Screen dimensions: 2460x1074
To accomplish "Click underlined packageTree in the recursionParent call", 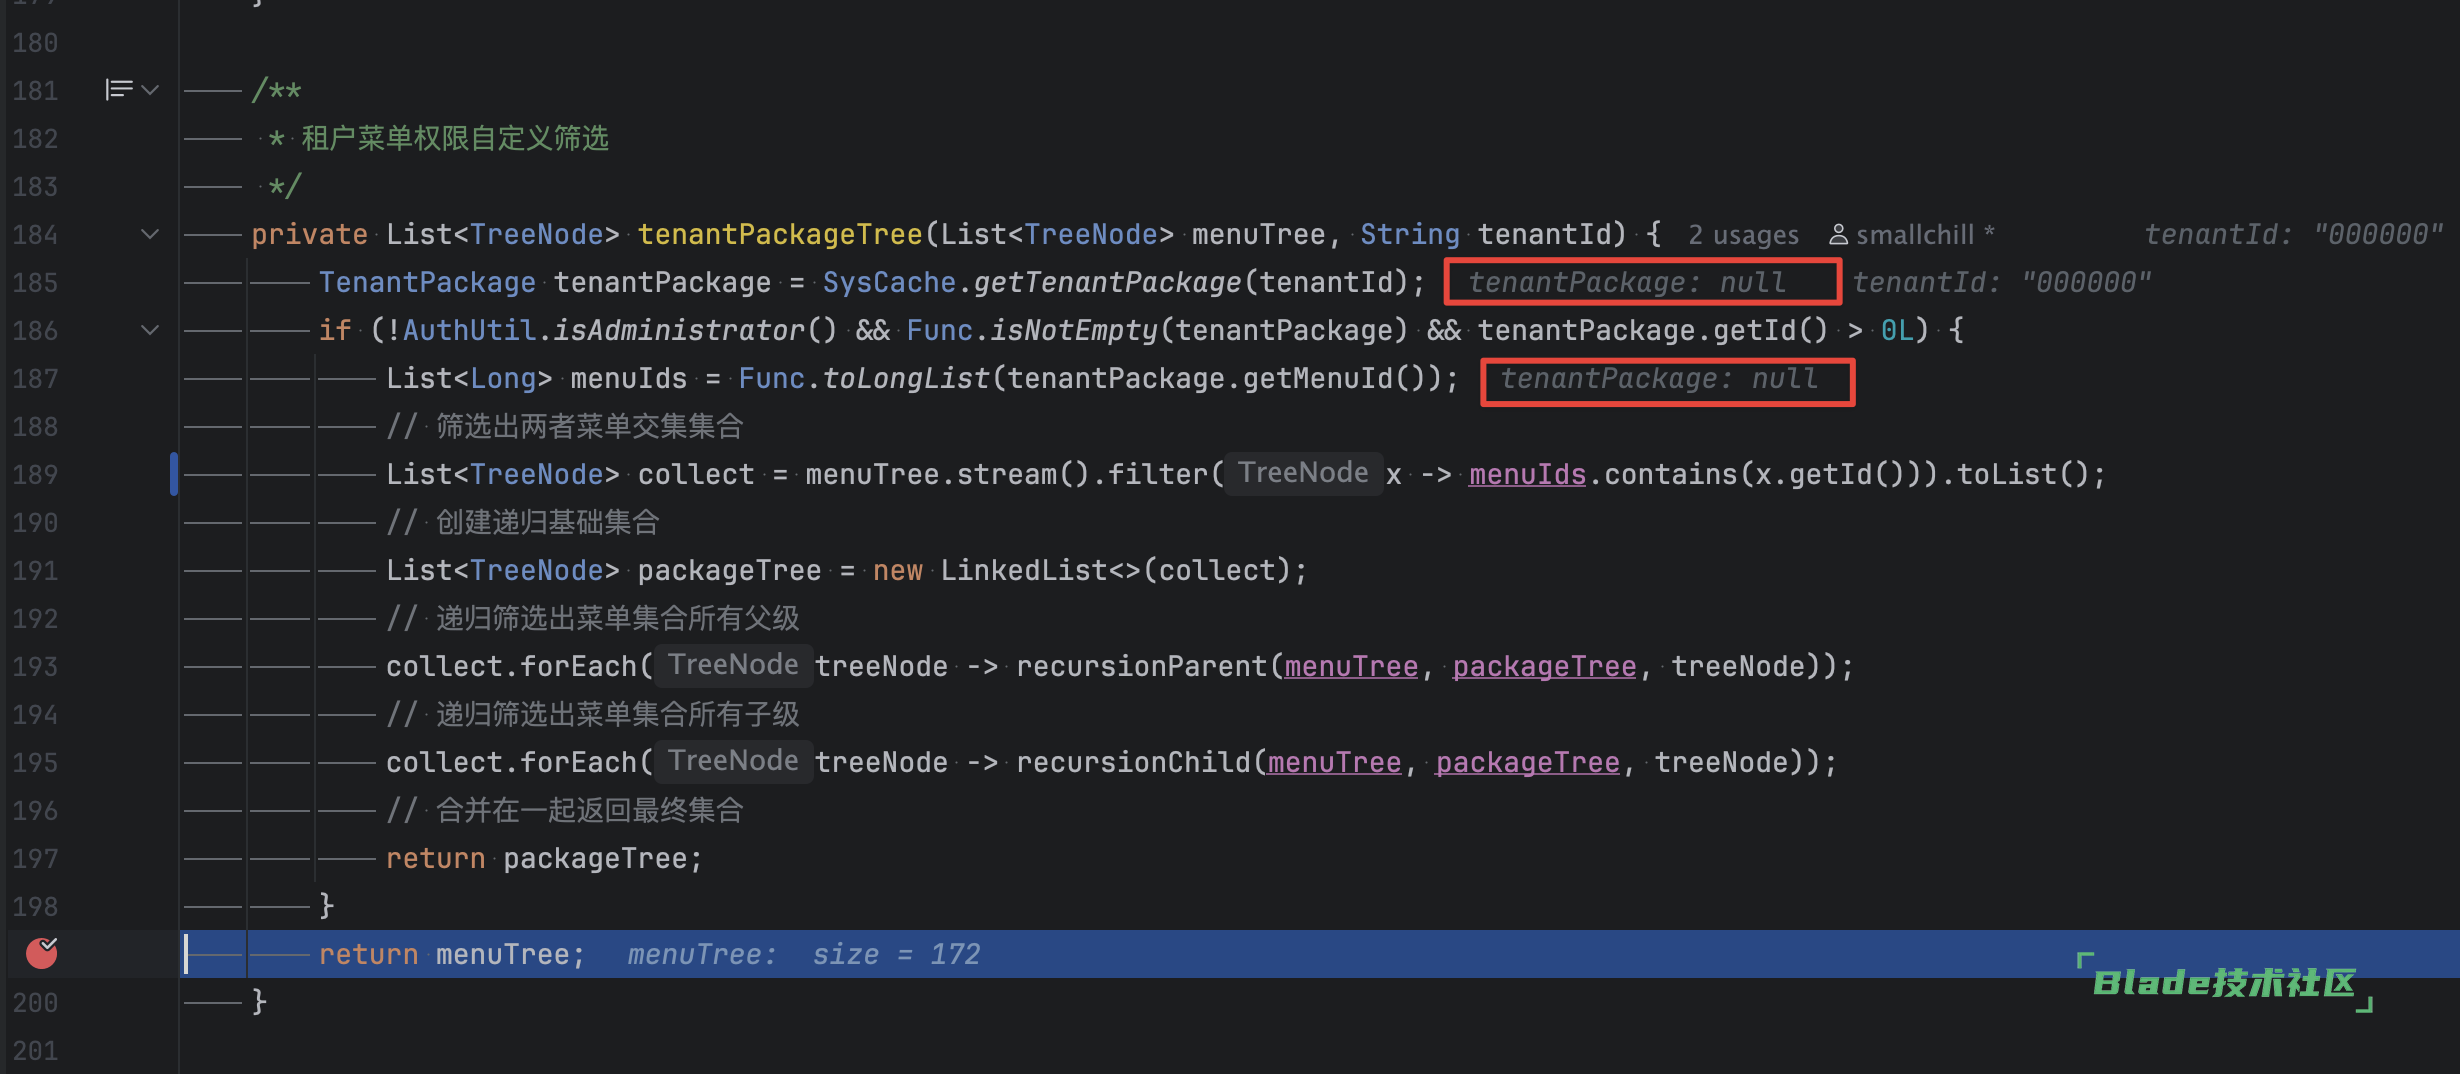I will [x=1544, y=666].
